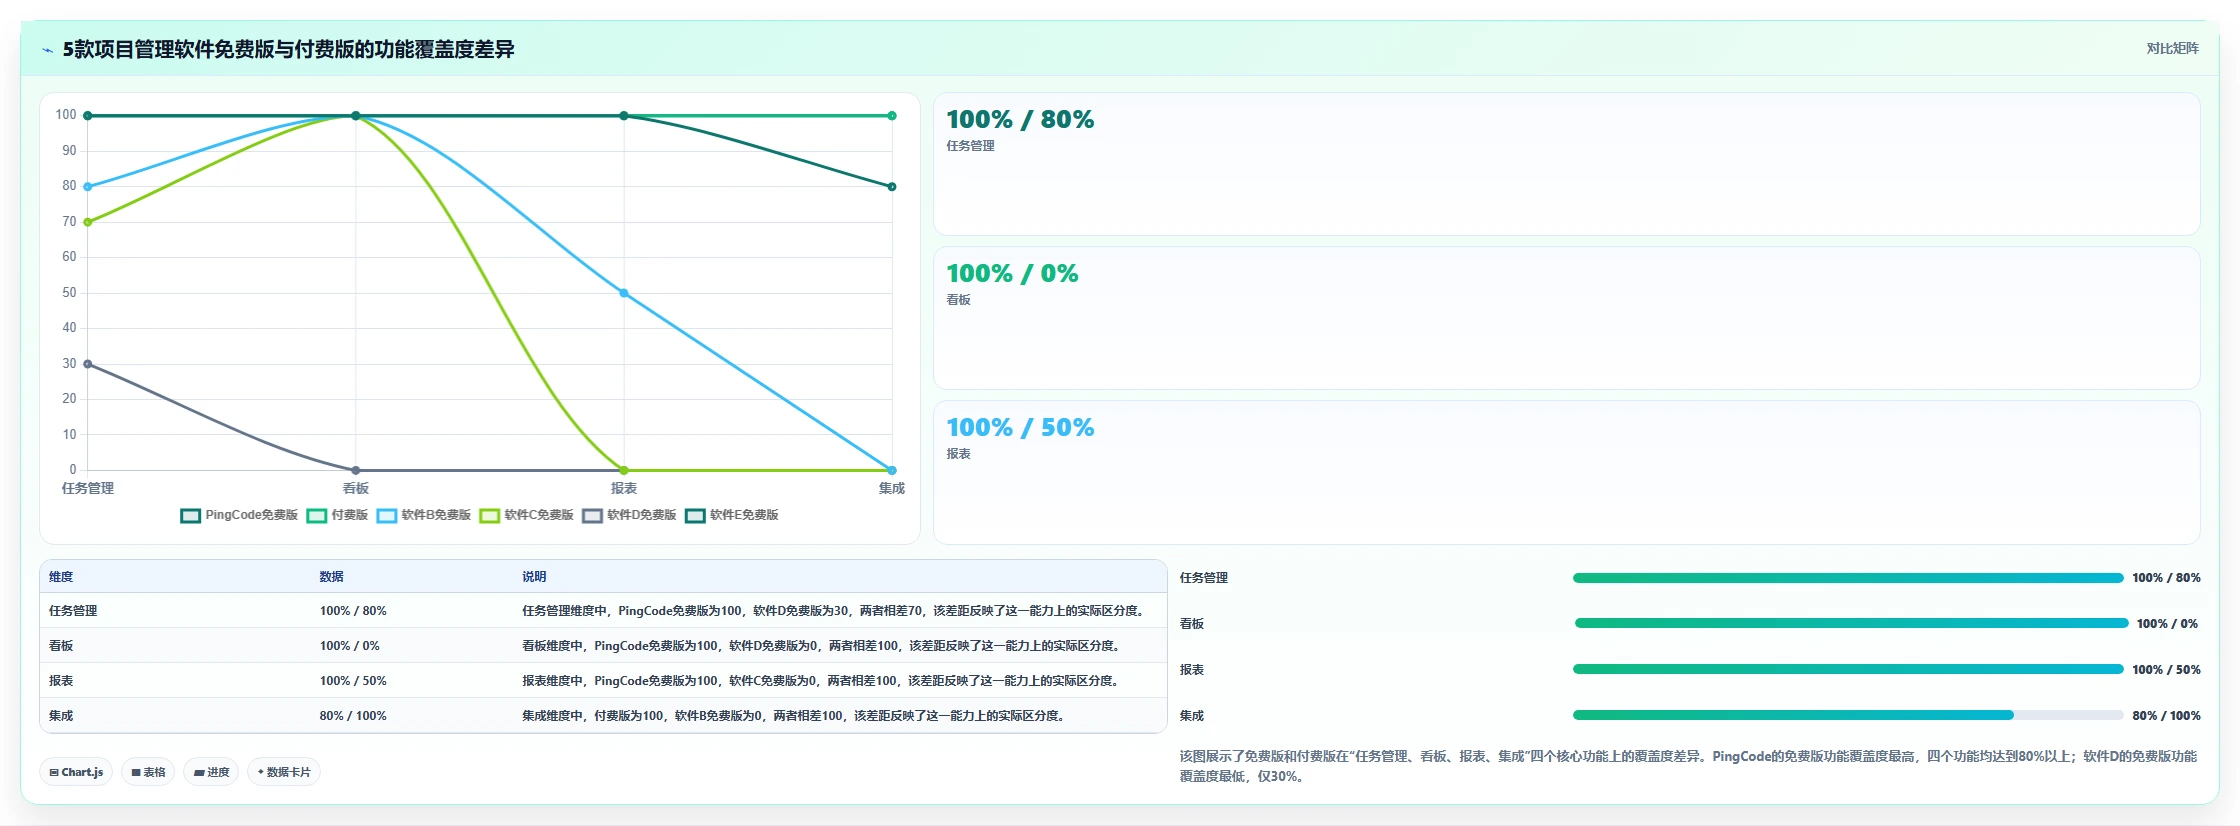2240x826 pixels.
Task: Click the 100% / 0% value in the table
Action: tap(350, 646)
